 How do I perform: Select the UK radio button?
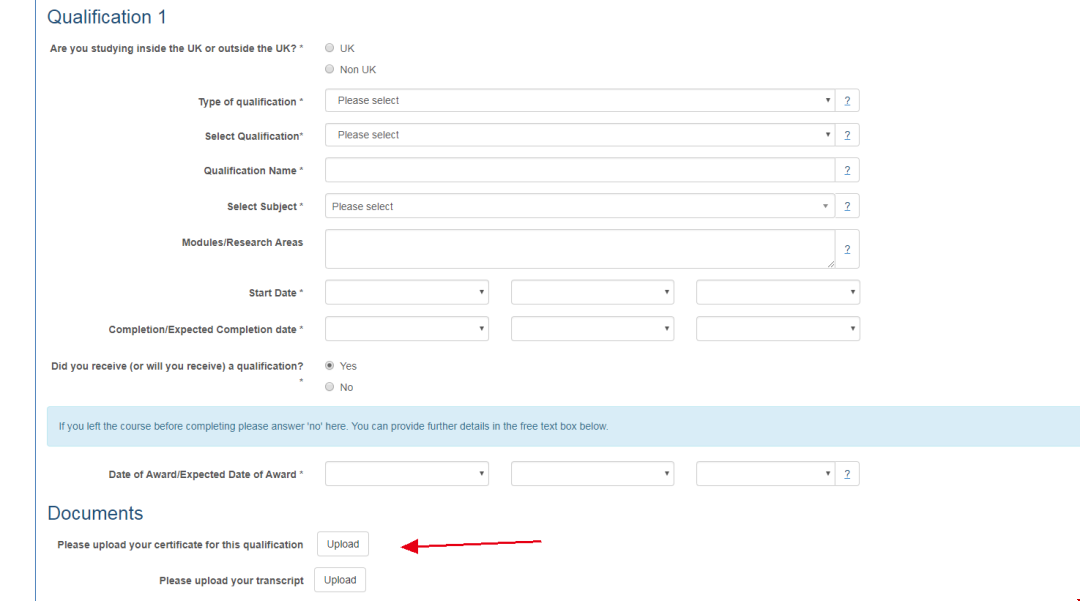[330, 48]
